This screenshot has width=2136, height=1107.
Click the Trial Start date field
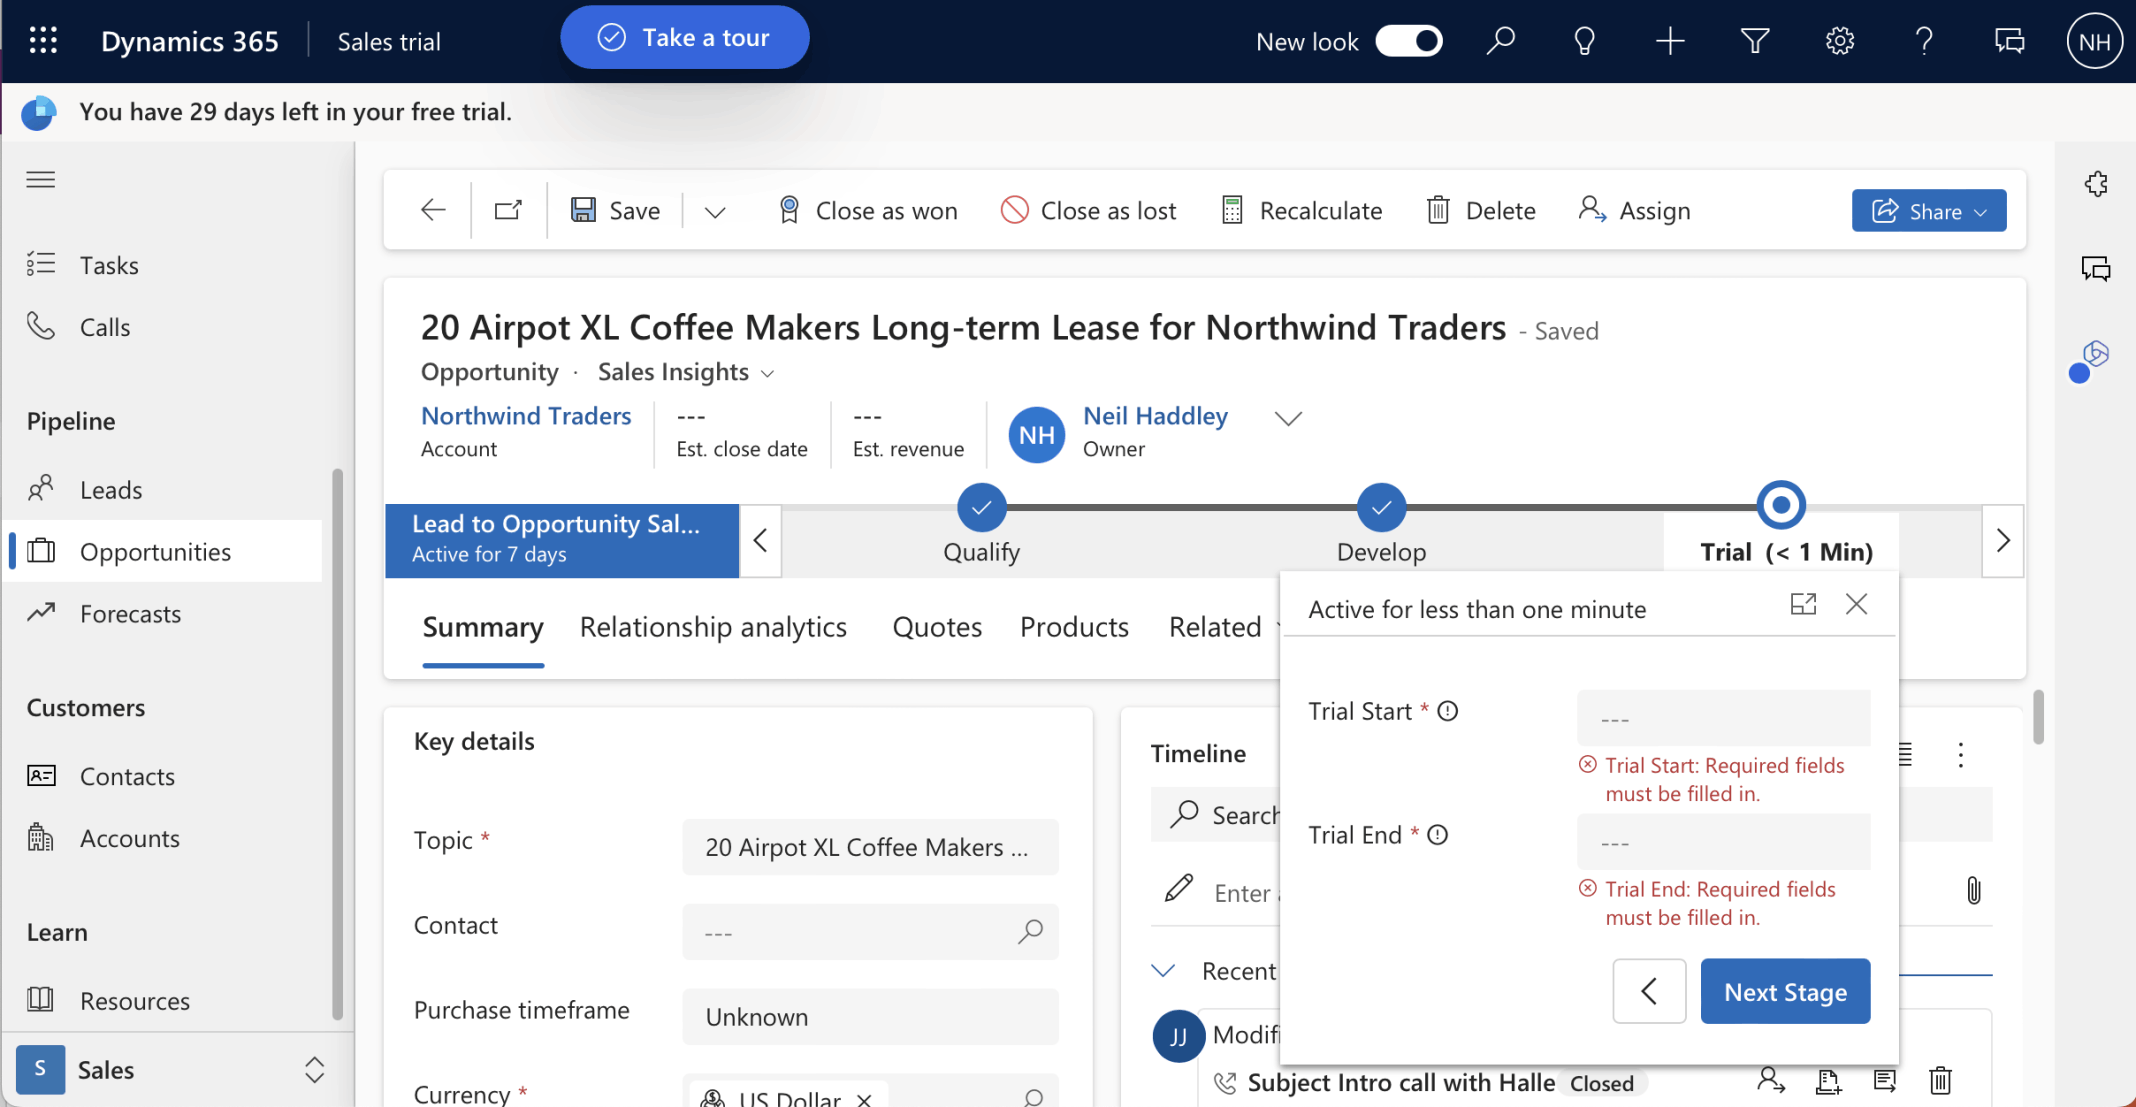(1722, 718)
